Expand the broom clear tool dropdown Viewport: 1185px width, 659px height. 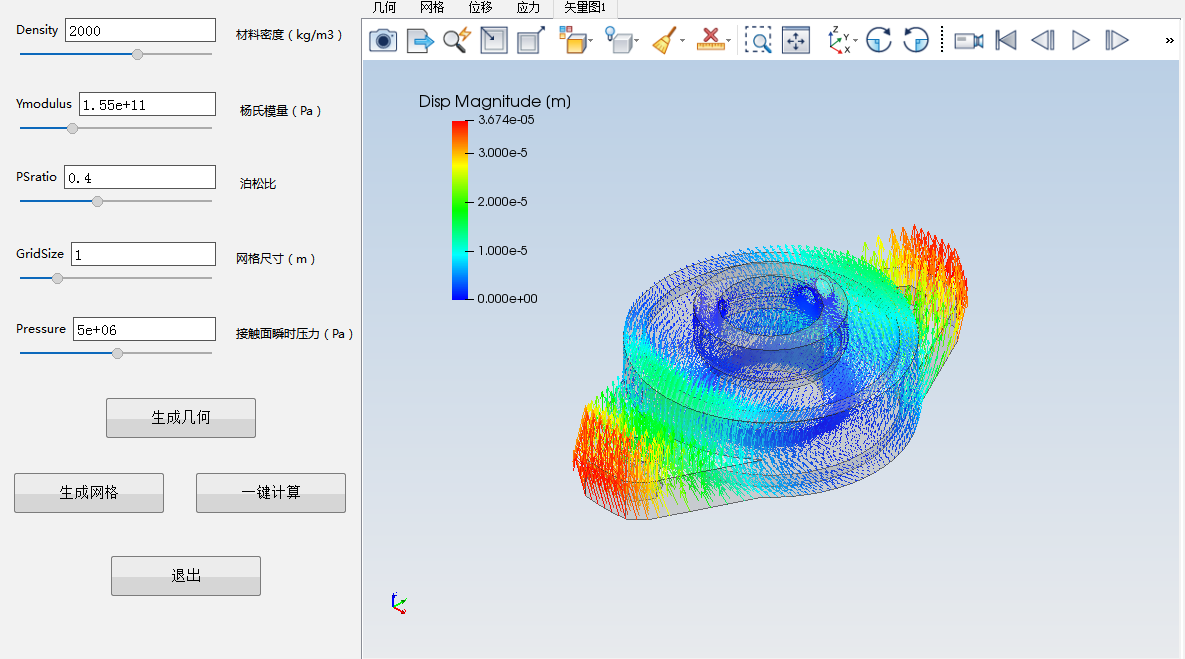[683, 42]
